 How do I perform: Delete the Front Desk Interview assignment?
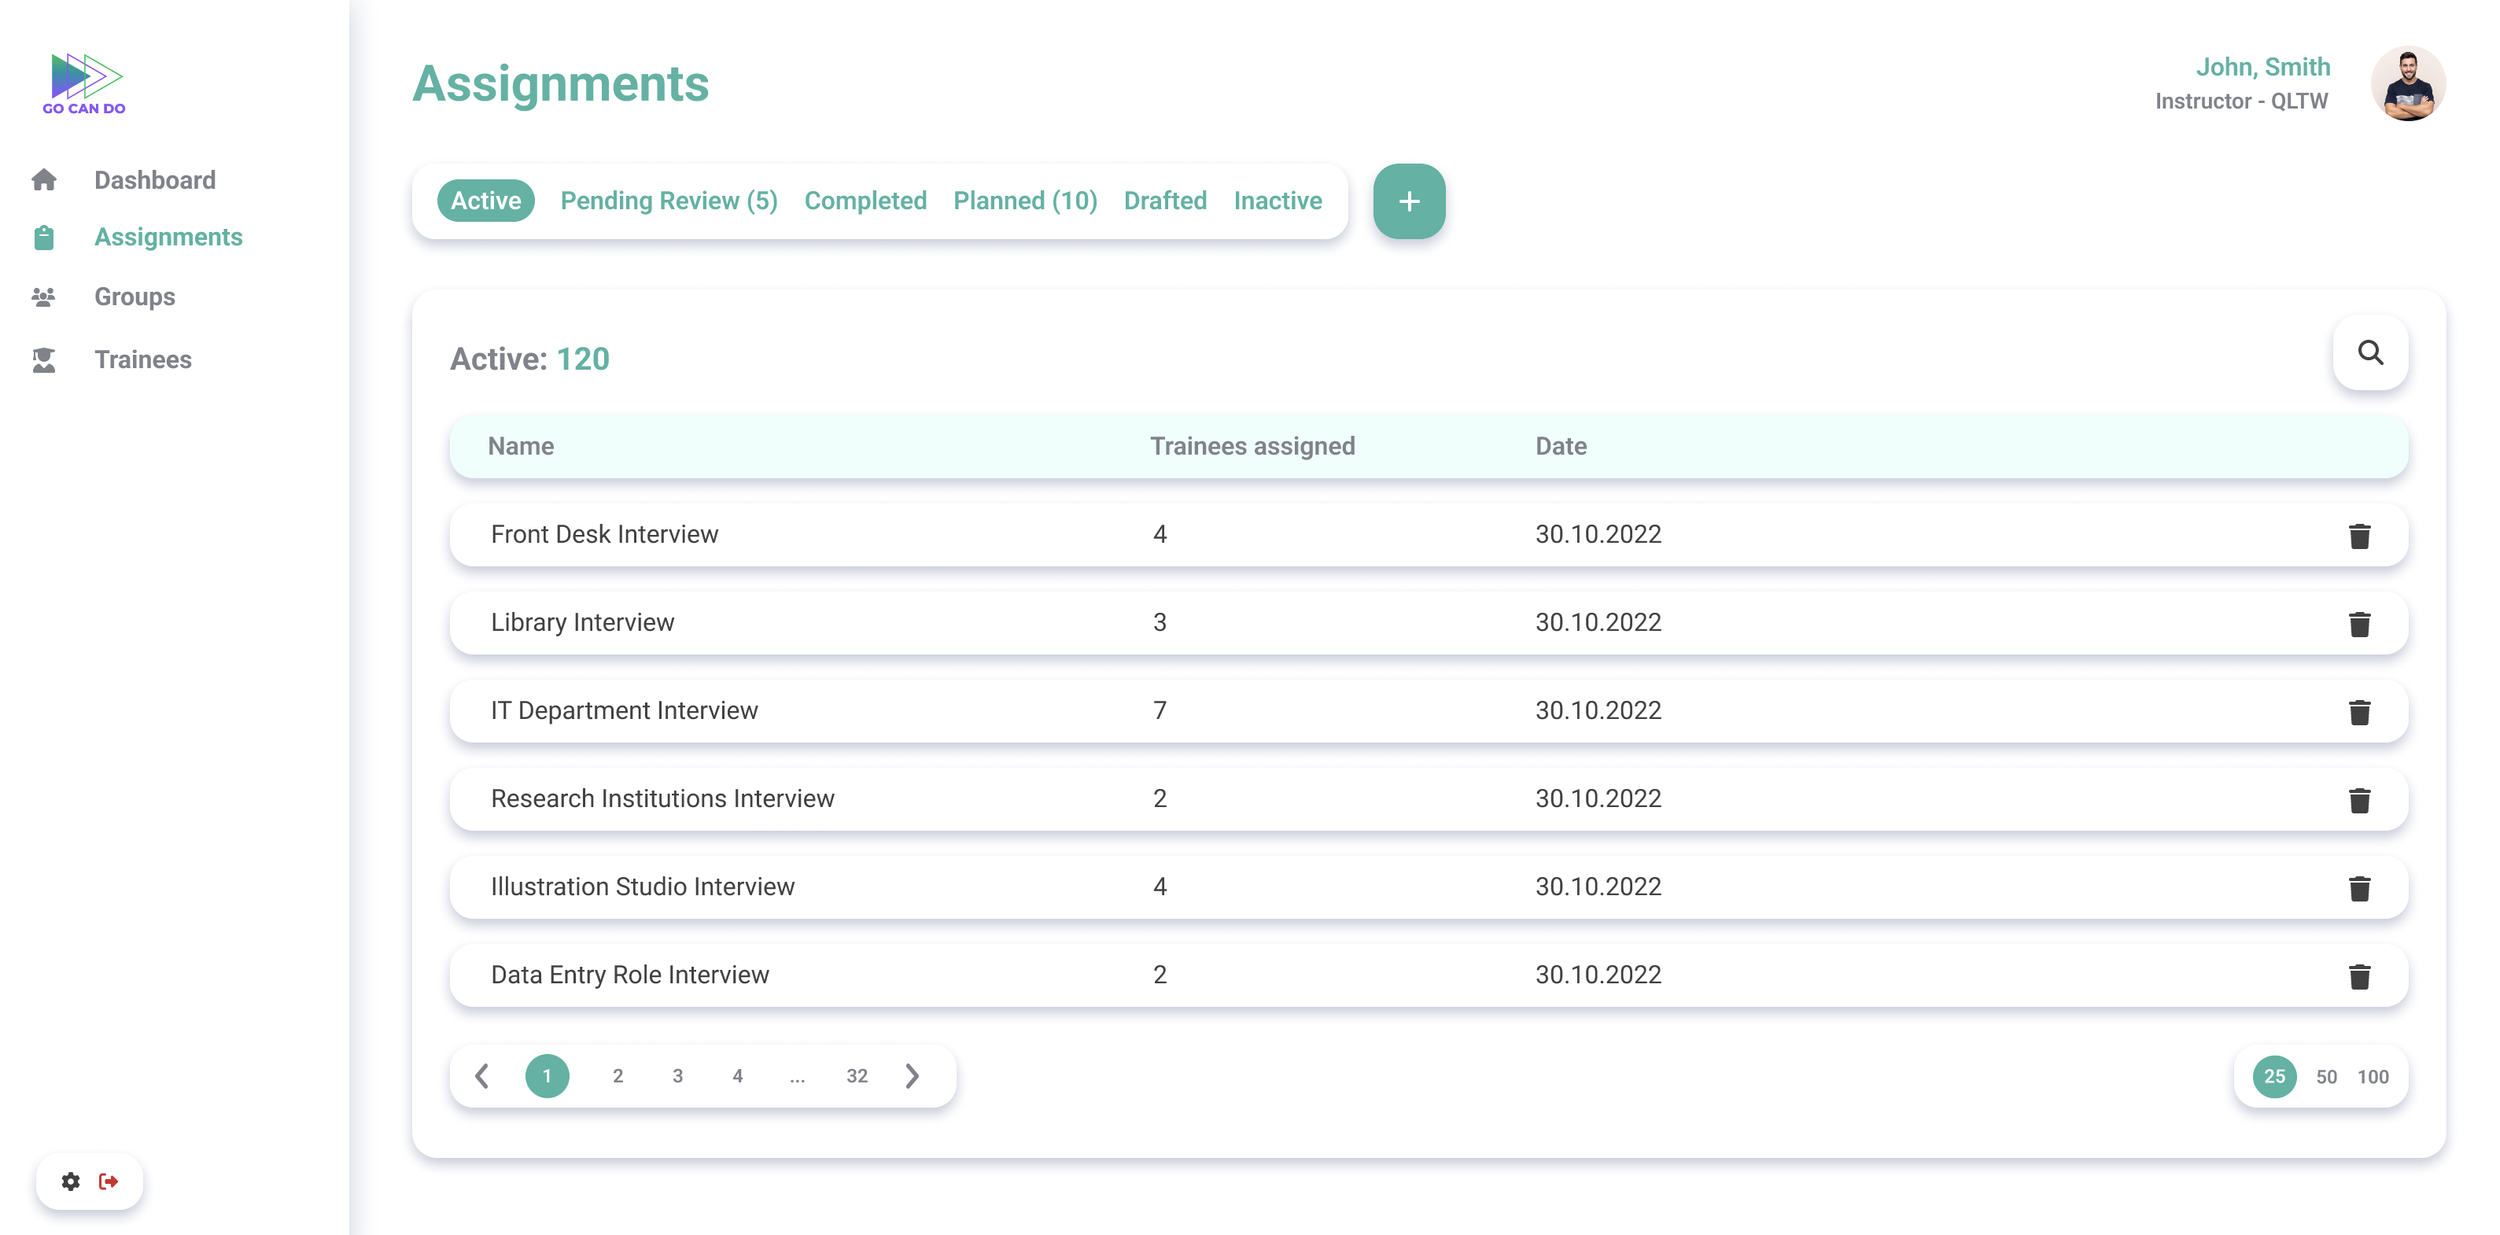(x=2359, y=536)
